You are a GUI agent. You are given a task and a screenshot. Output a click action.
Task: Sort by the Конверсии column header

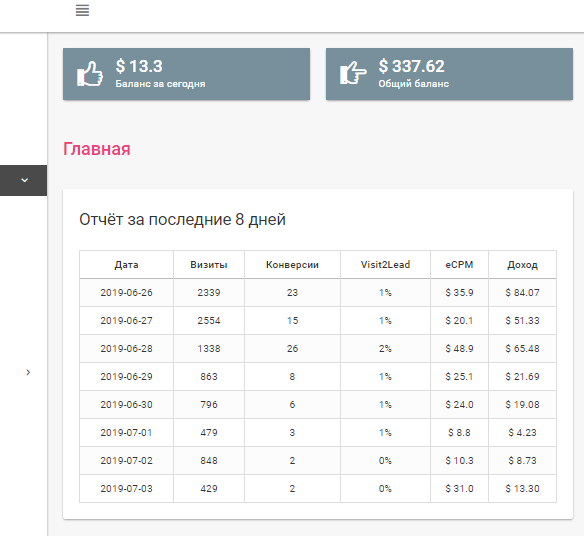tap(292, 265)
